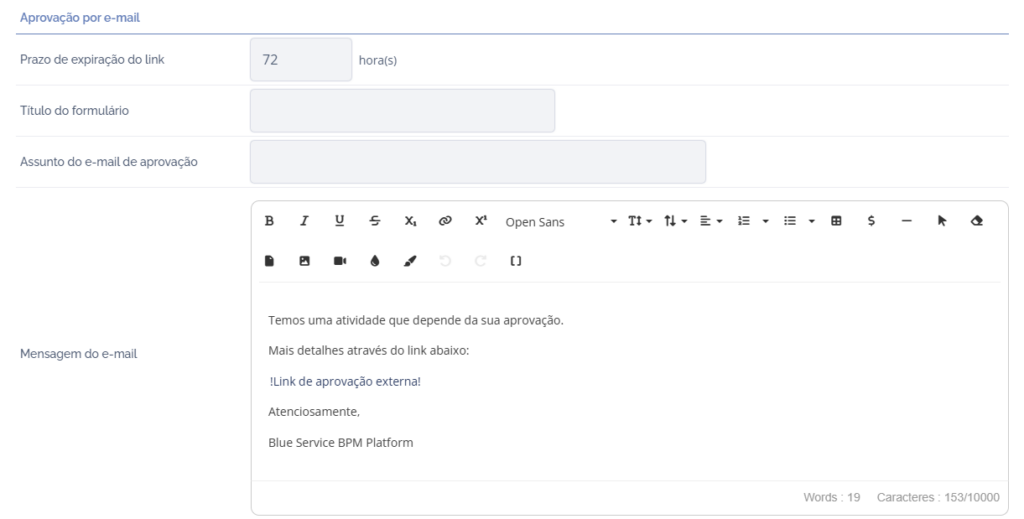The height and width of the screenshot is (519, 1024).
Task: Insert a hyperlink with the link icon
Action: click(445, 222)
